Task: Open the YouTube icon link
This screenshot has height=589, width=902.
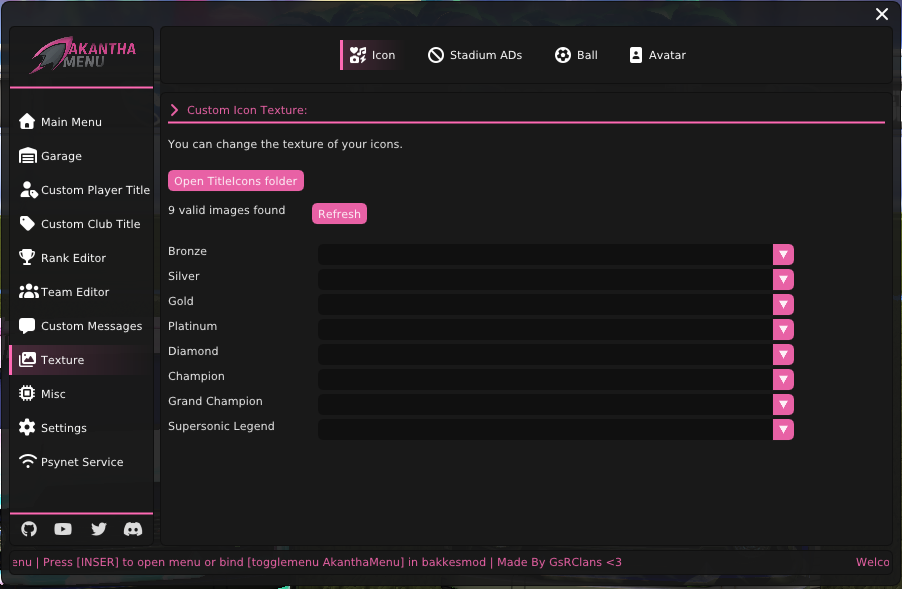Action: tap(63, 529)
